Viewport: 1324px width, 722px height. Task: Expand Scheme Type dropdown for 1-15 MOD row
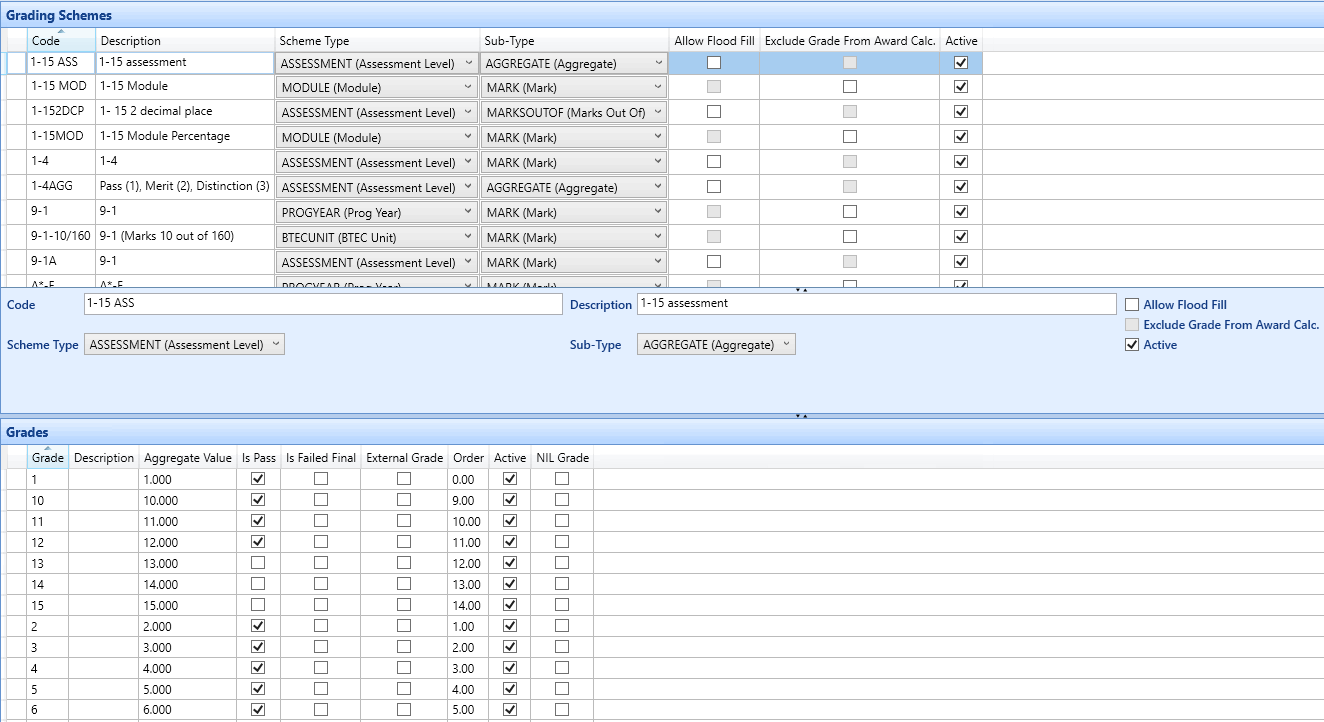[376, 88]
